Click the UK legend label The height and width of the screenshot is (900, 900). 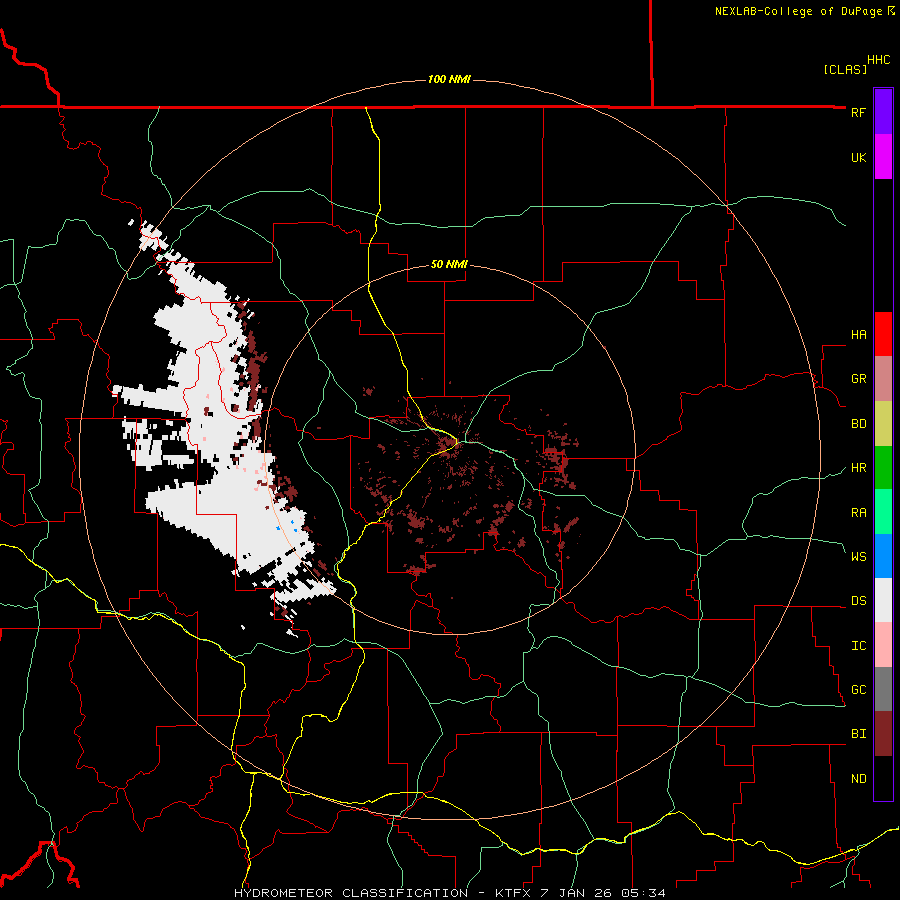pos(858,157)
